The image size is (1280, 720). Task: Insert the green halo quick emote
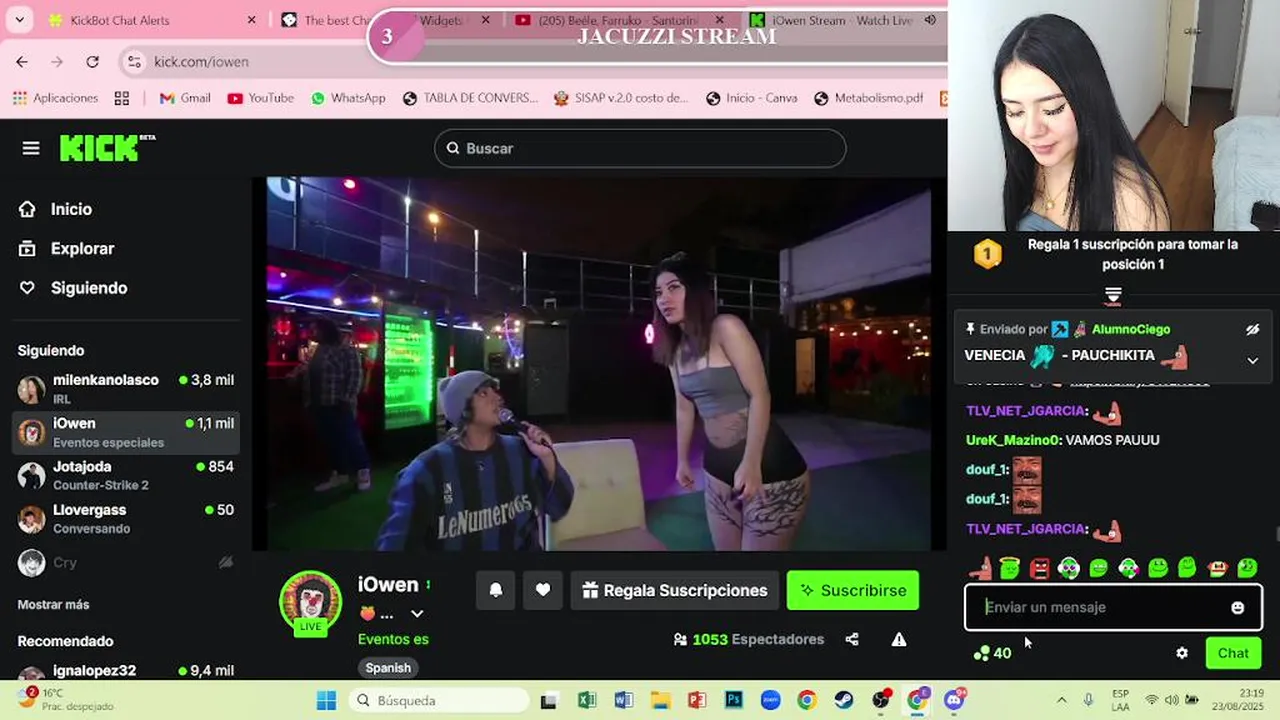(1010, 568)
